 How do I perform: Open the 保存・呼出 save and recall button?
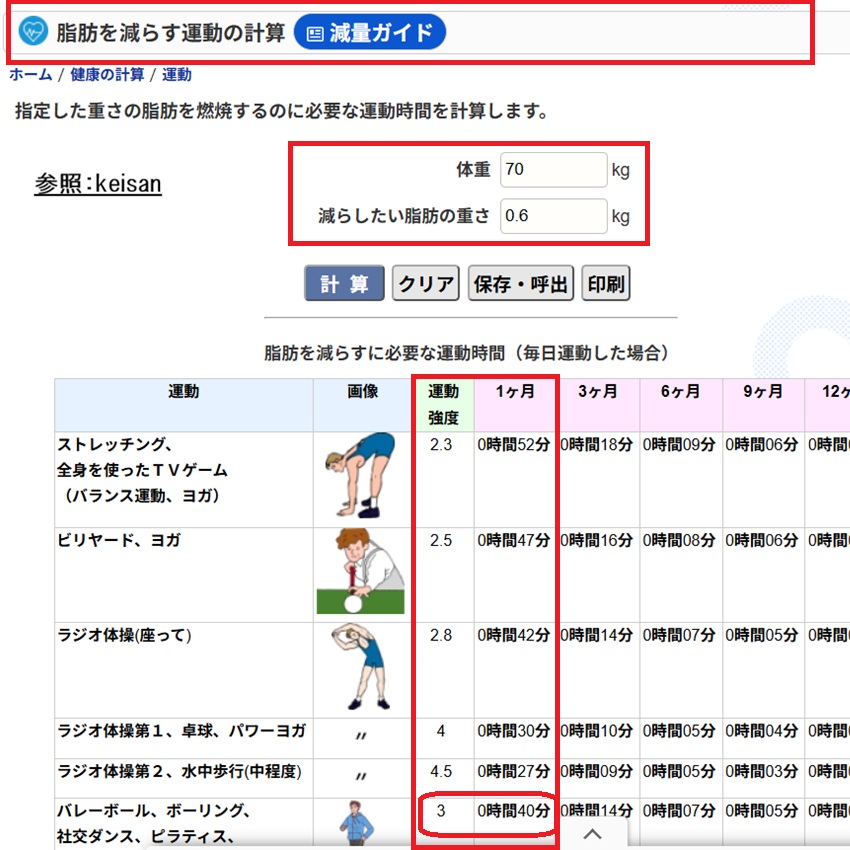[x=521, y=283]
